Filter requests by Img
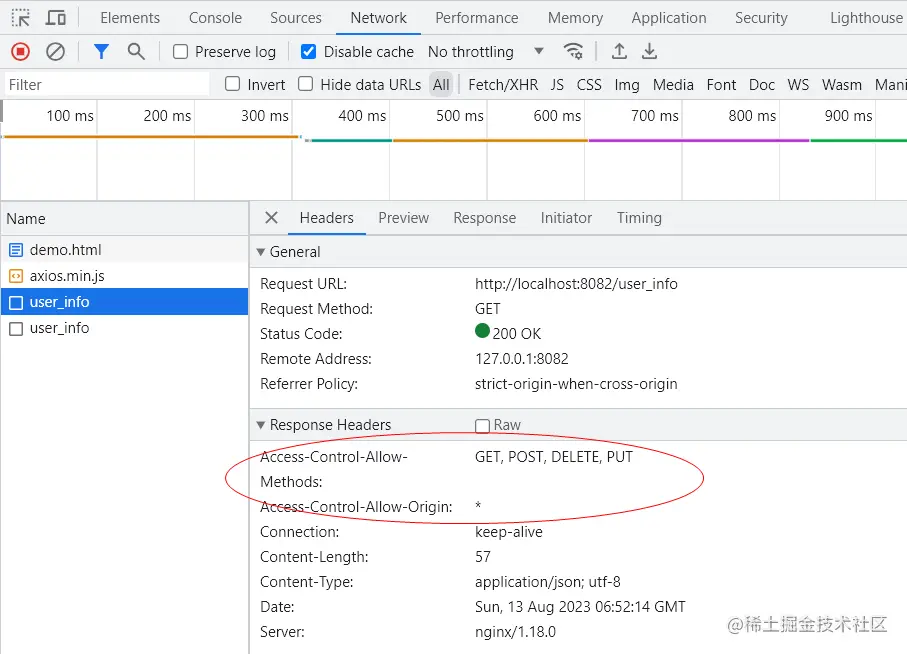 [x=627, y=85]
